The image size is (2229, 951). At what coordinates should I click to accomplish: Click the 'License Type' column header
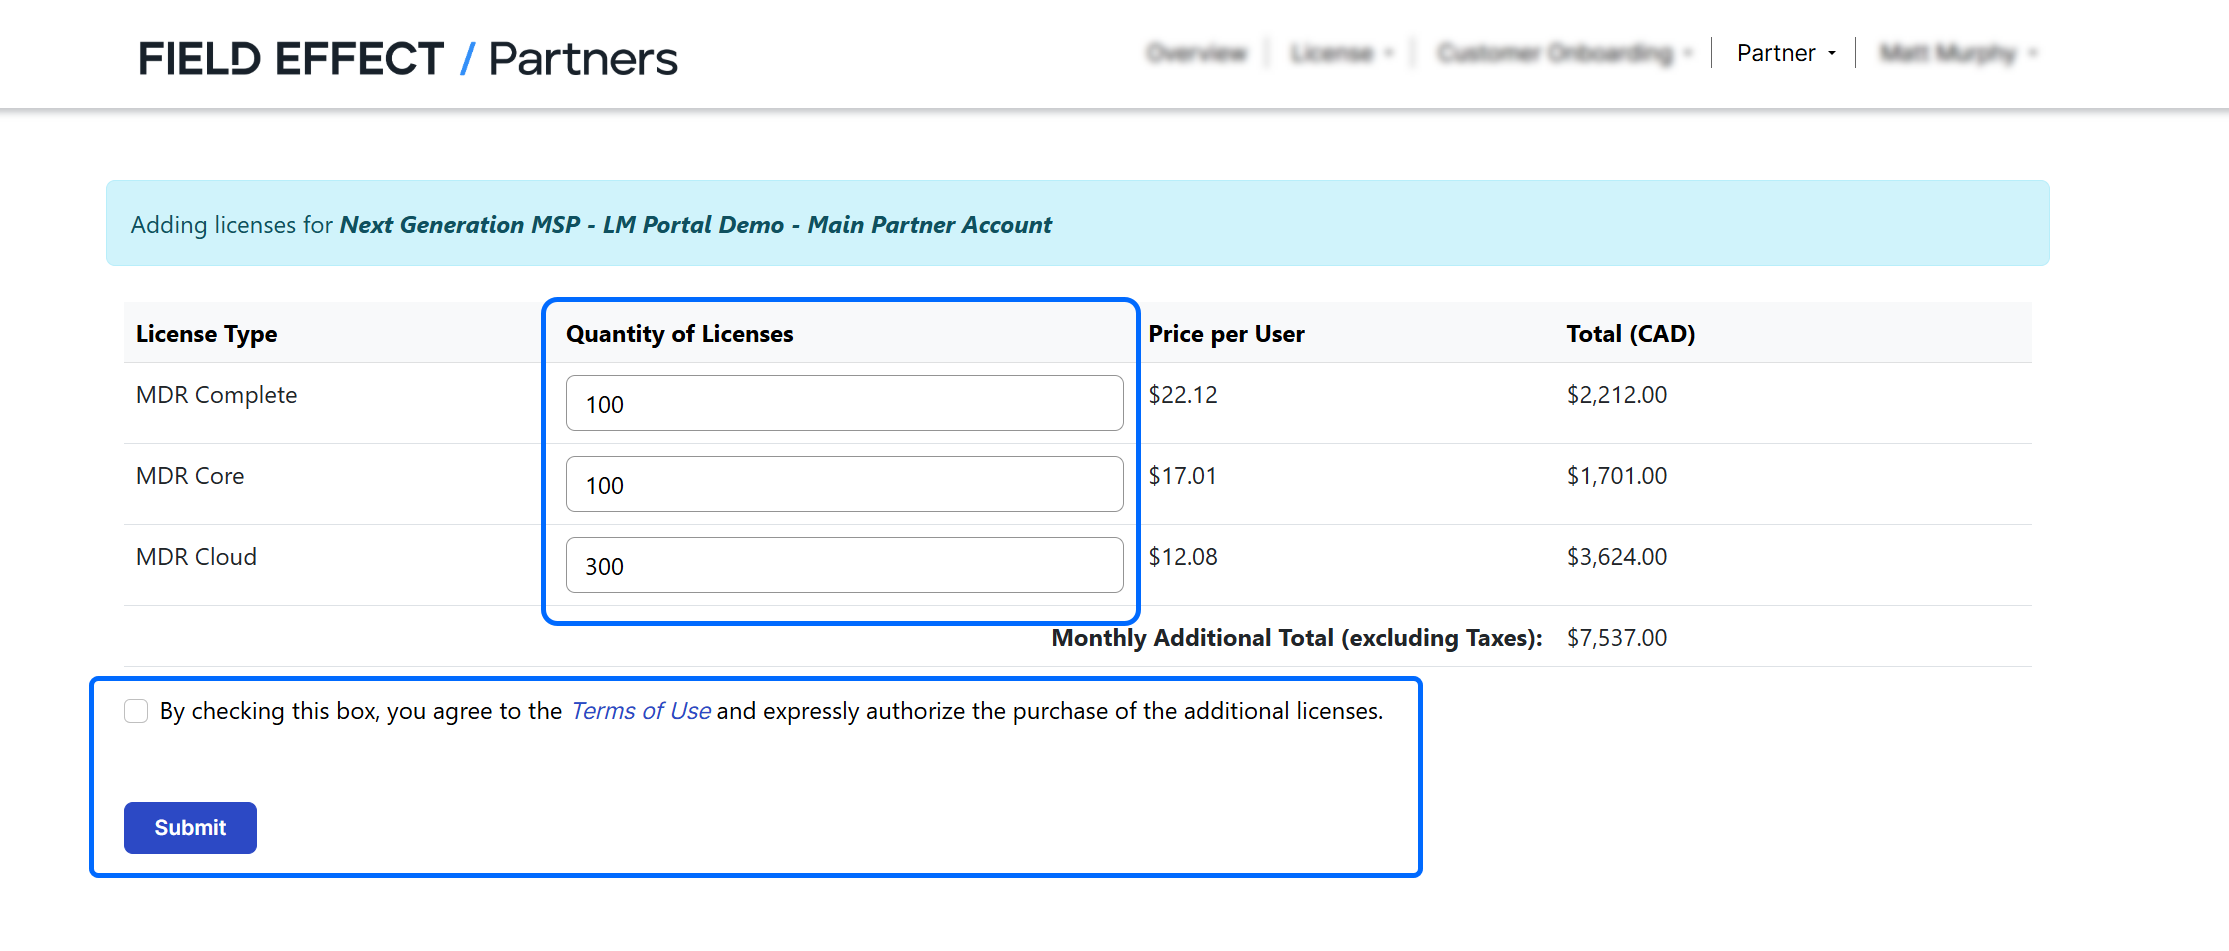tap(207, 334)
